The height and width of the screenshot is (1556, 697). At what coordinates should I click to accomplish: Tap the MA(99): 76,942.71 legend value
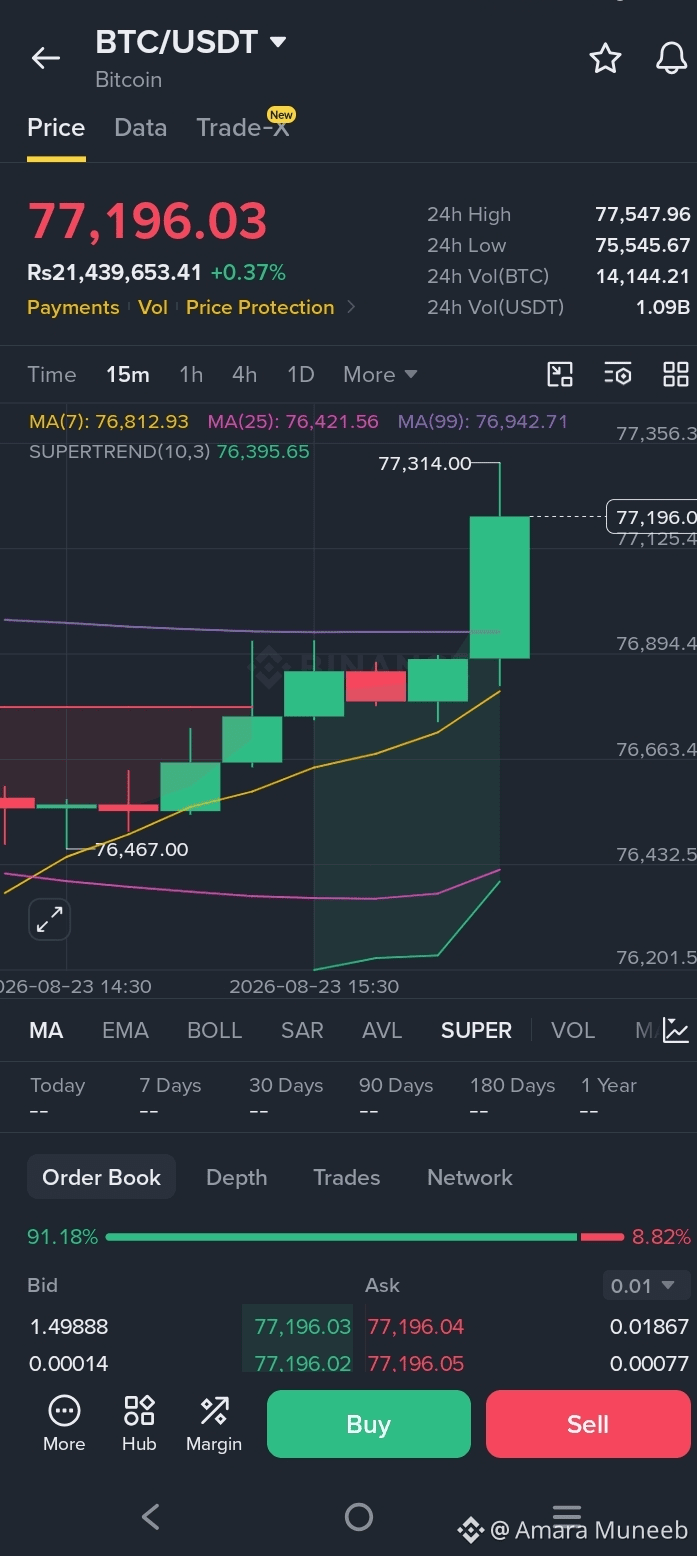pos(483,421)
